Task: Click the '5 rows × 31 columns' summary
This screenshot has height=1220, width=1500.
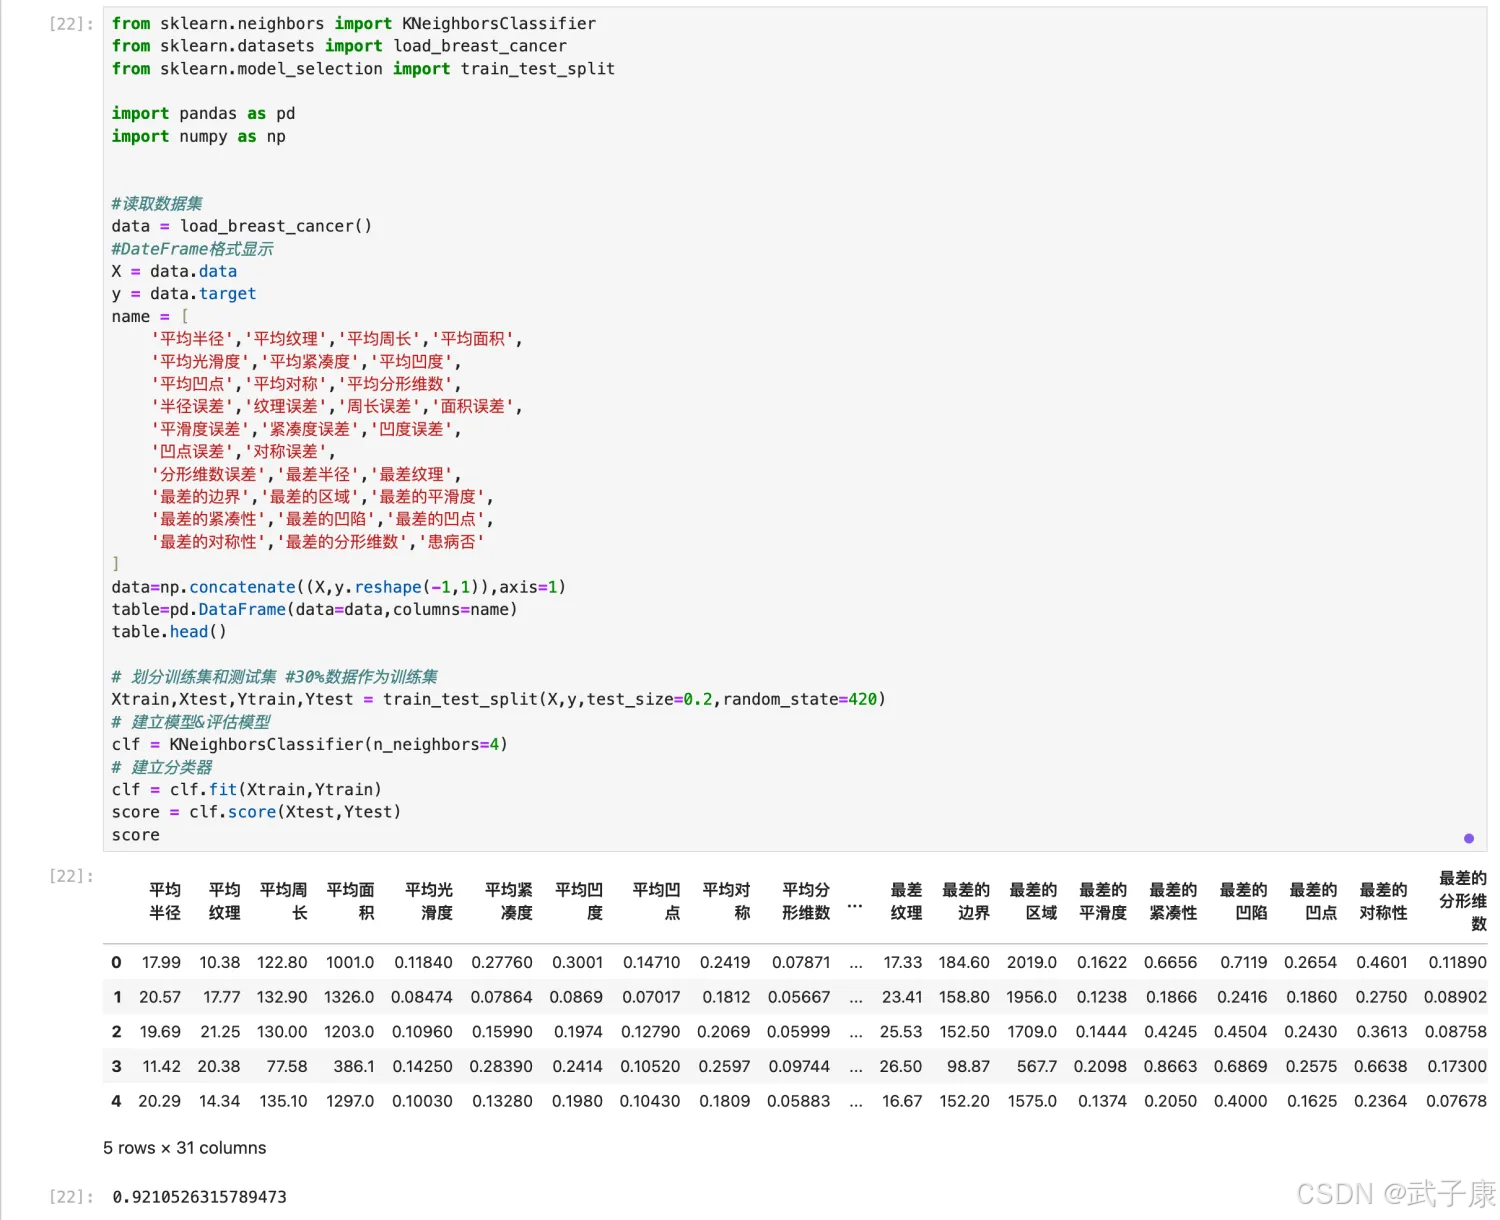Action: [185, 1148]
